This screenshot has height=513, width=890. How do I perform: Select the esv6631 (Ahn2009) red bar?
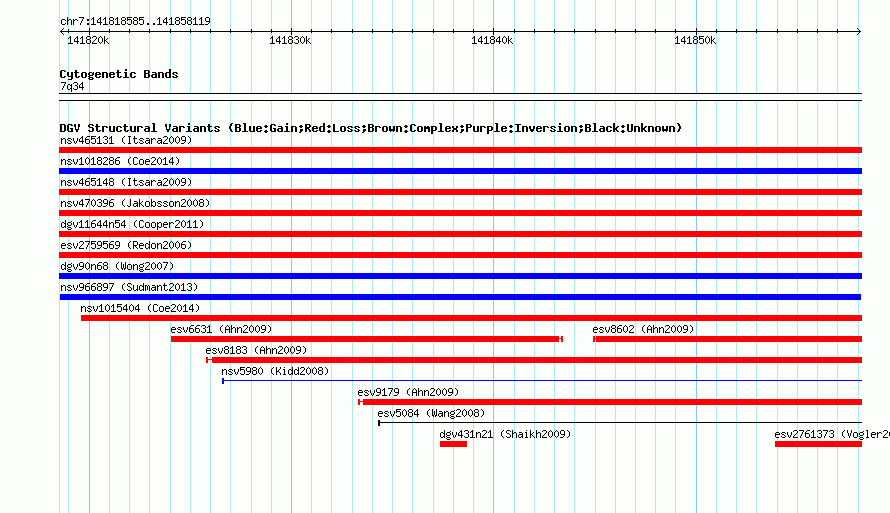(367, 339)
